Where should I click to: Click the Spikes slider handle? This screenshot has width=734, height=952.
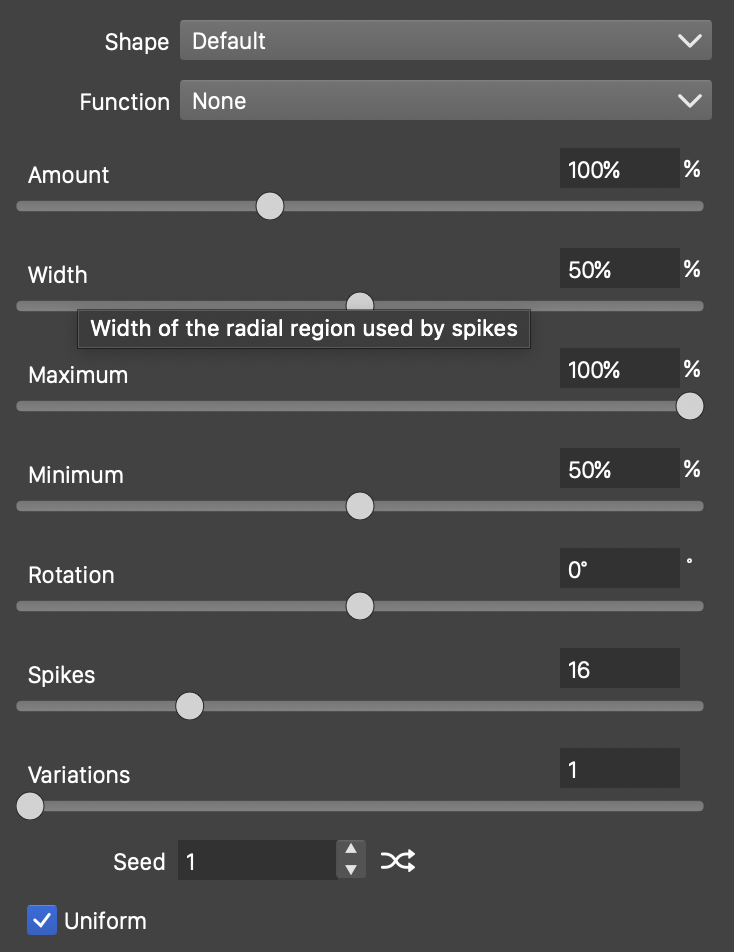click(189, 706)
